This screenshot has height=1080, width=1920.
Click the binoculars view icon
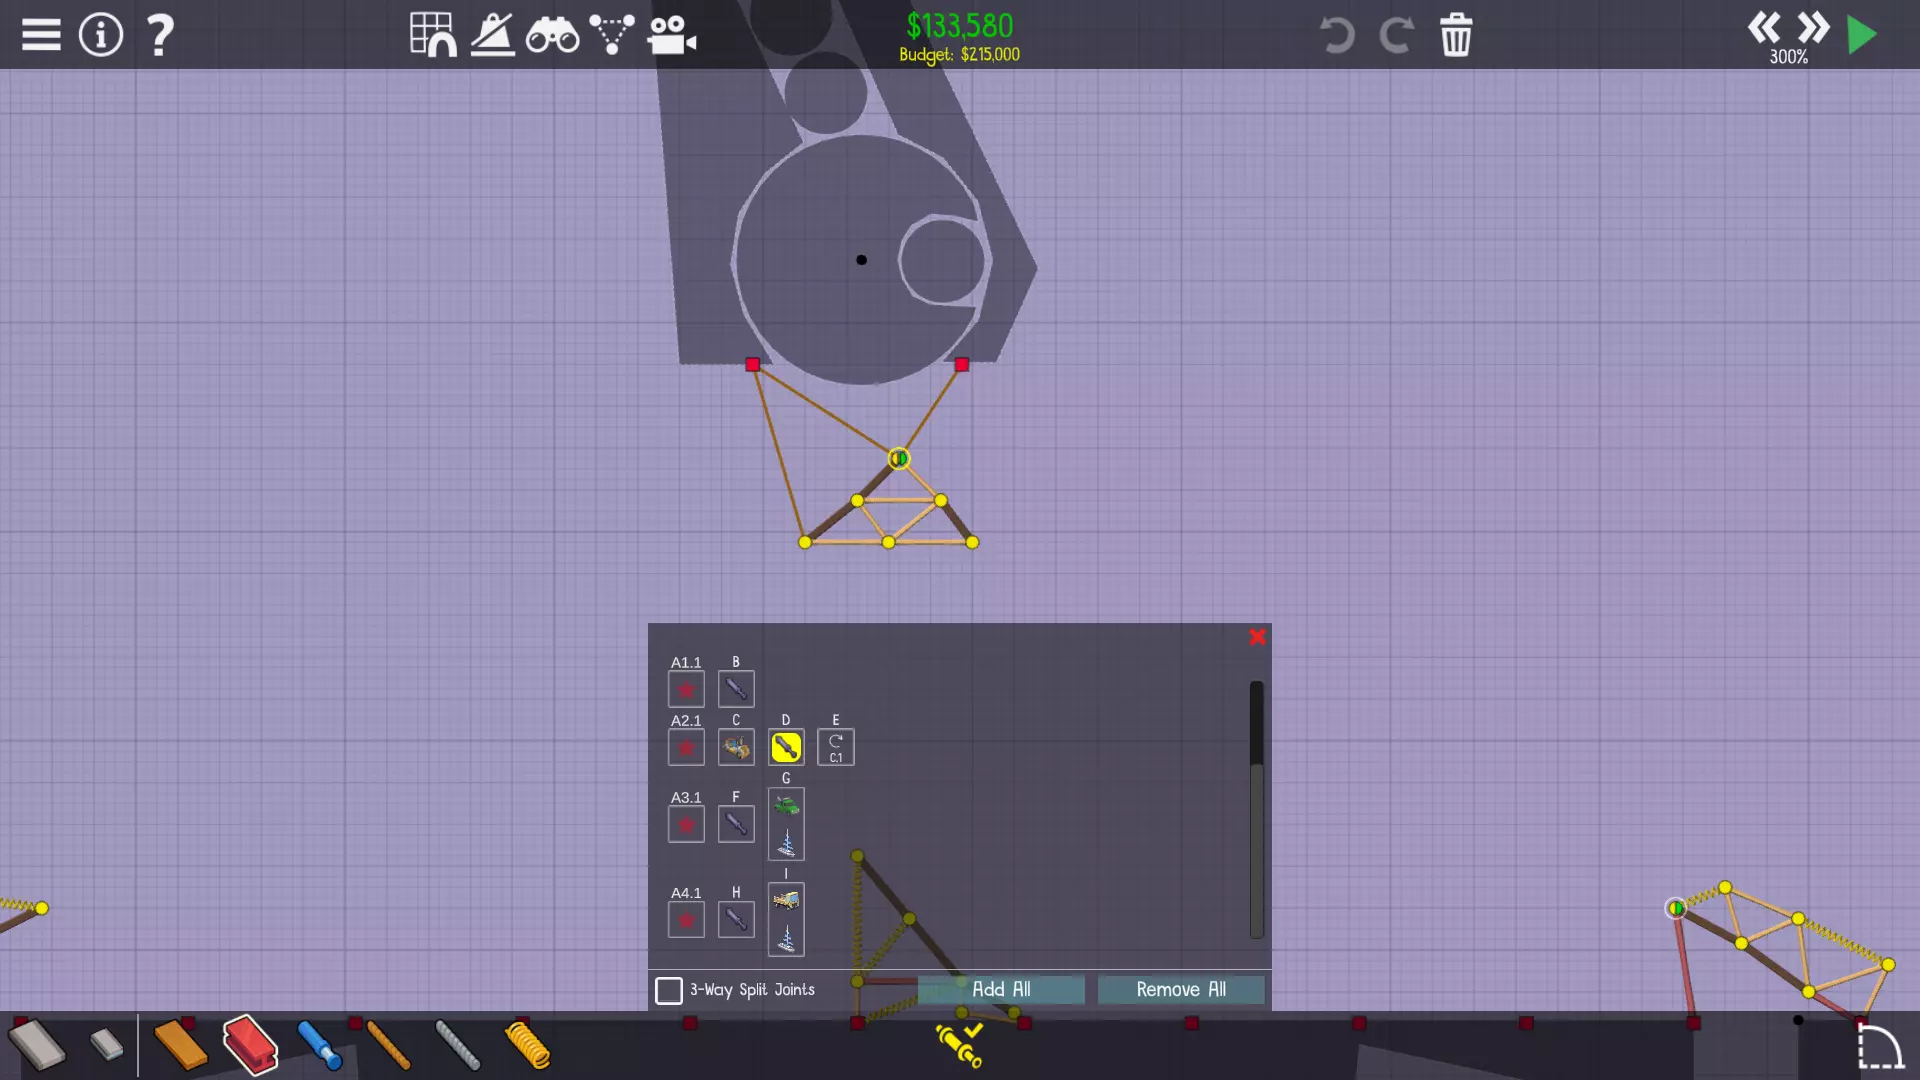pos(552,37)
